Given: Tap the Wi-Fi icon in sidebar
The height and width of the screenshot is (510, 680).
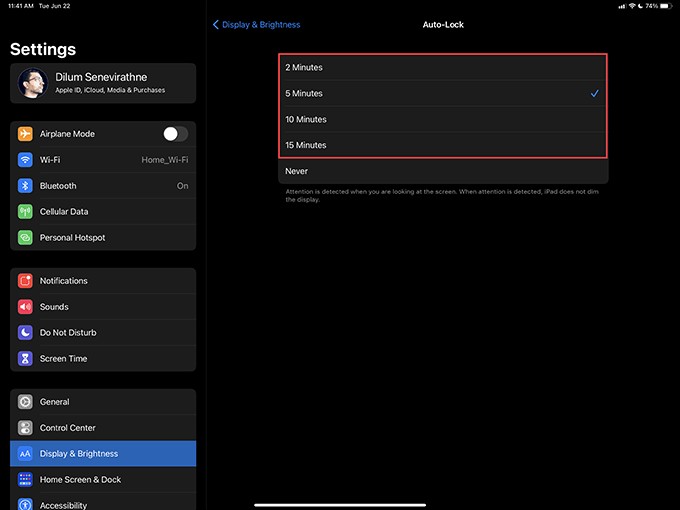Looking at the screenshot, I should [25, 160].
